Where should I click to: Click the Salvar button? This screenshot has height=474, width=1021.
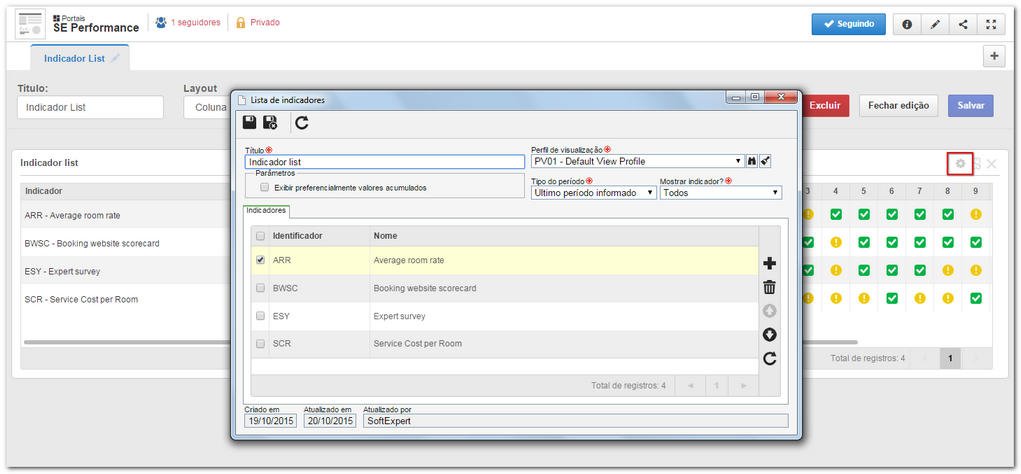pyautogui.click(x=970, y=105)
